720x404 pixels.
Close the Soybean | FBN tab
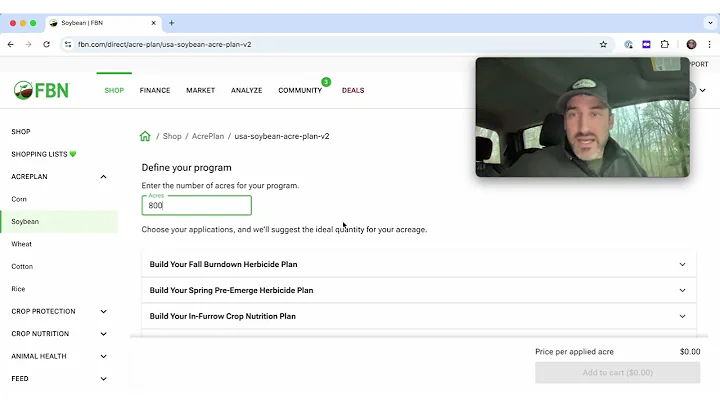pyautogui.click(x=153, y=23)
